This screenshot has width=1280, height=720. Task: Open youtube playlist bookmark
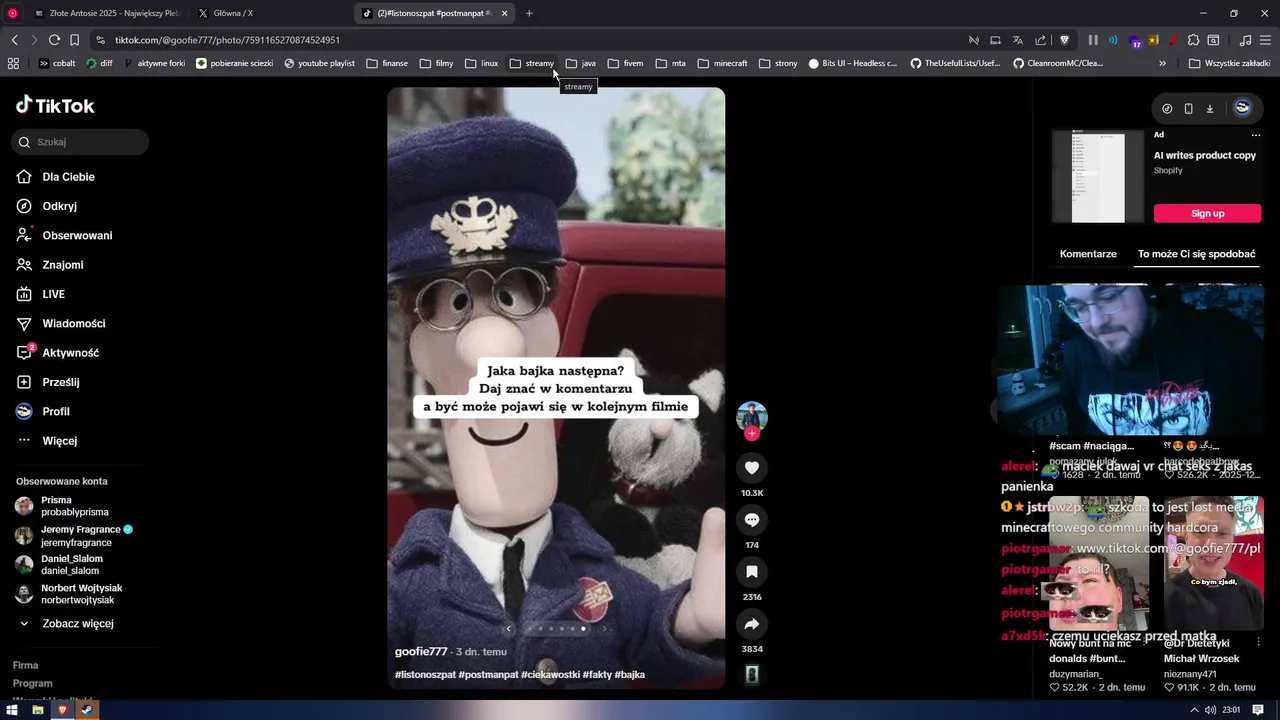click(x=319, y=63)
